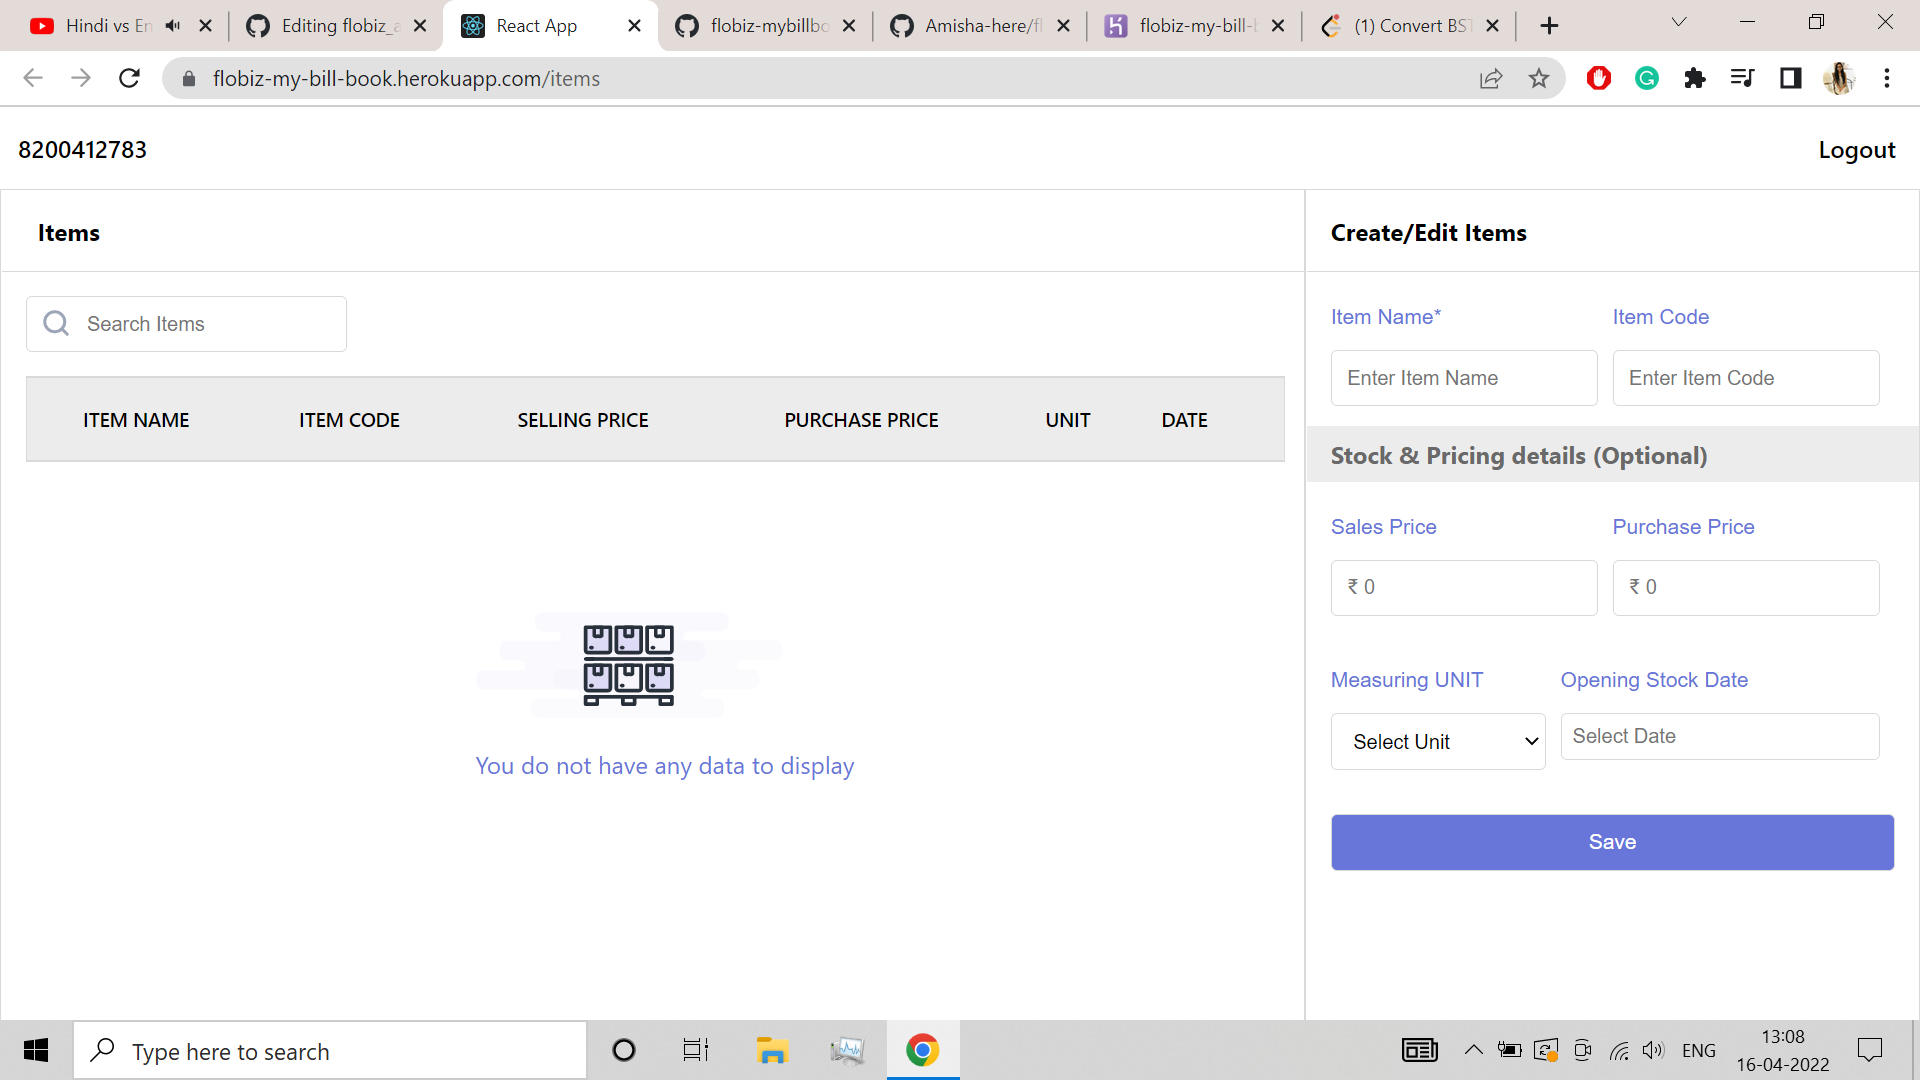Open the browser extensions puzzle icon
This screenshot has width=1920, height=1080.
(x=1694, y=78)
